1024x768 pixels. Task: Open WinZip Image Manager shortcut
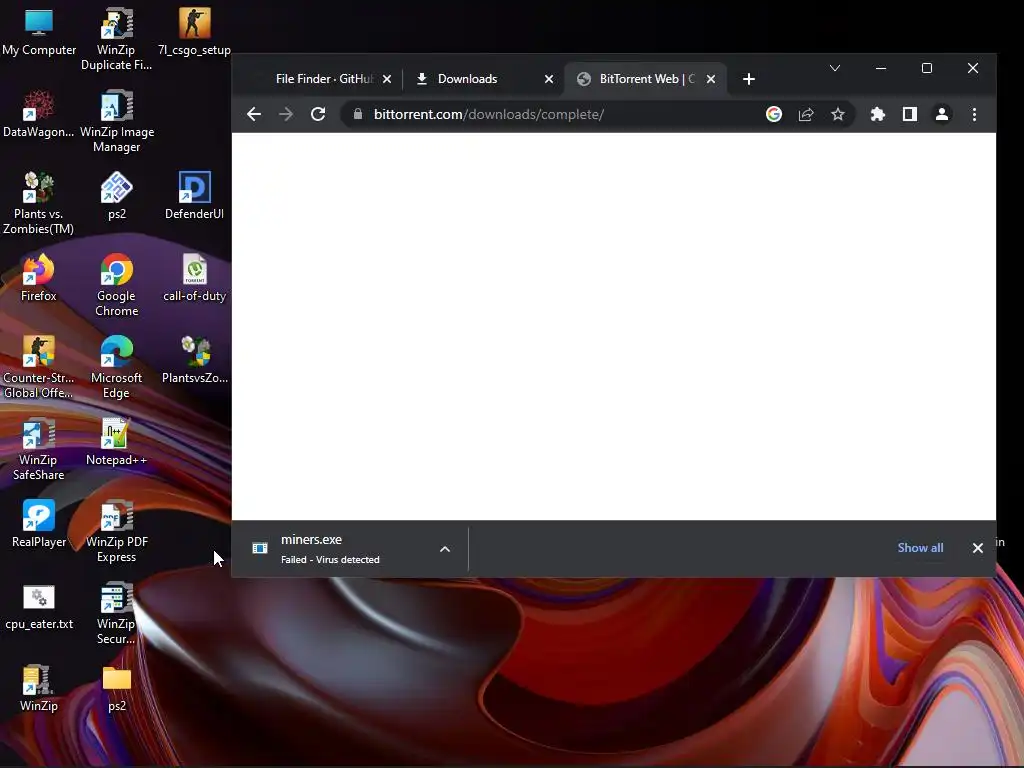coord(116,121)
